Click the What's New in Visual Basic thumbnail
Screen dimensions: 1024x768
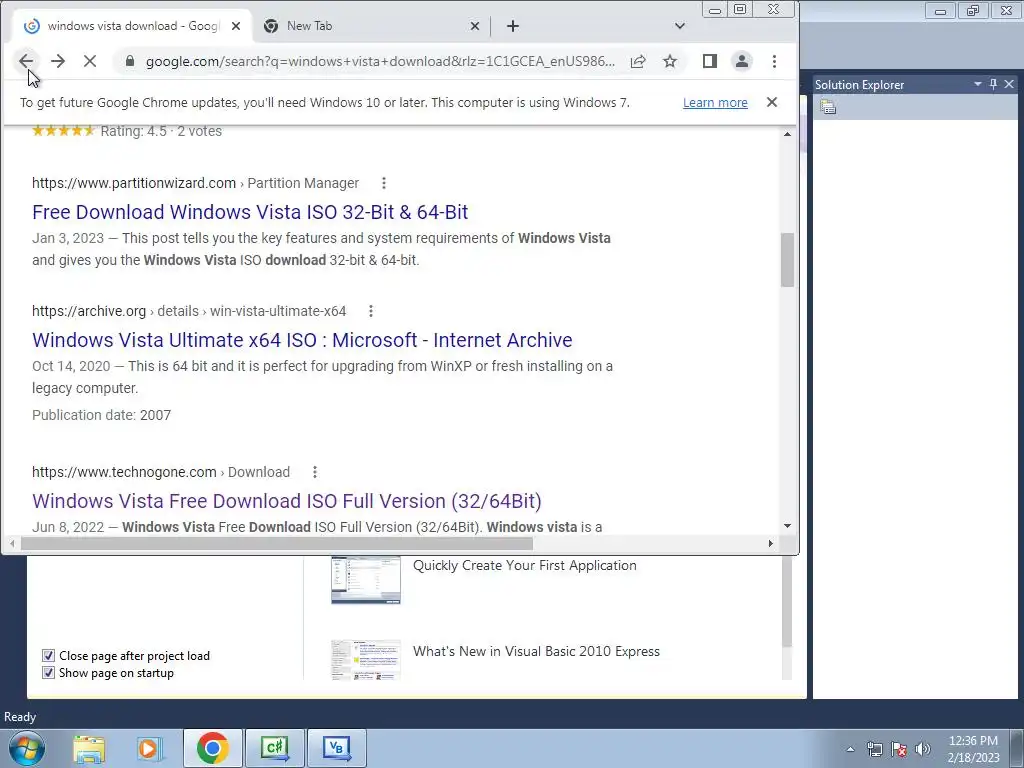(366, 660)
